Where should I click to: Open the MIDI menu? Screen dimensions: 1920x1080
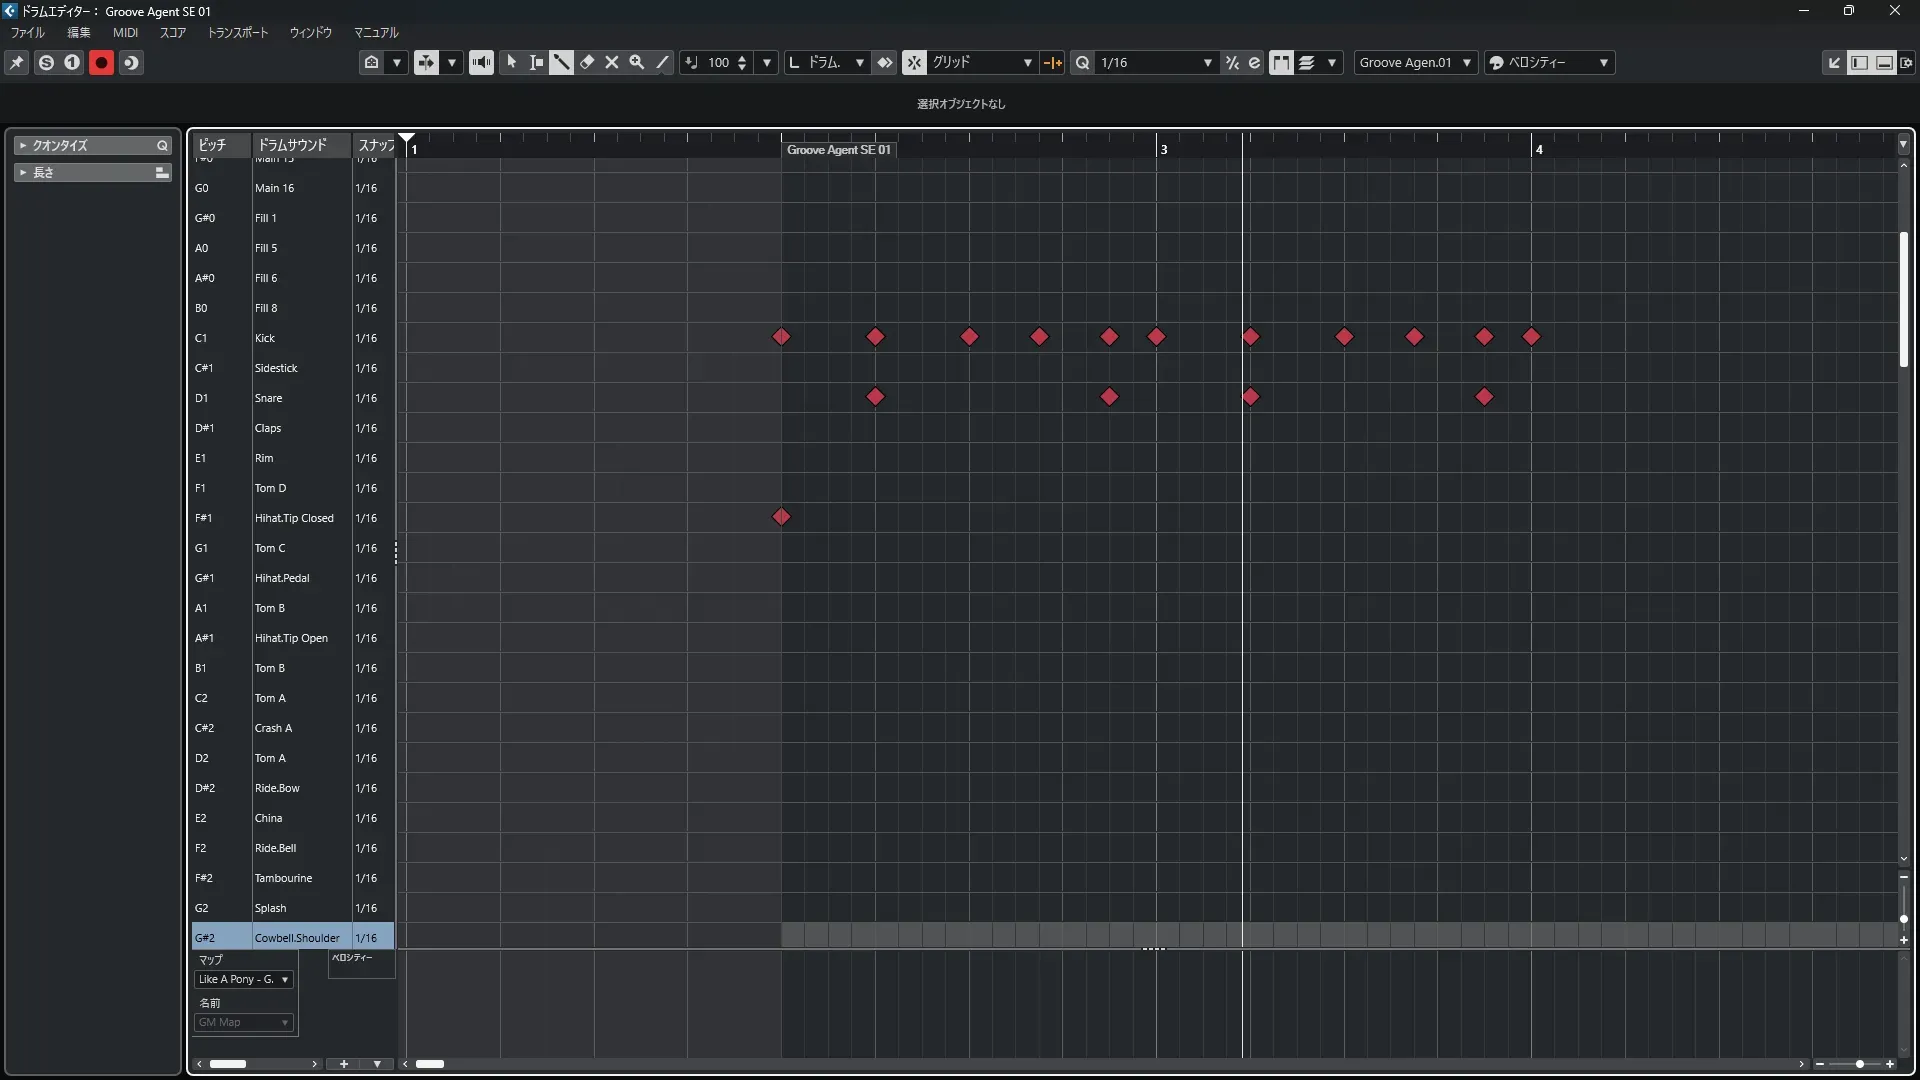(125, 32)
